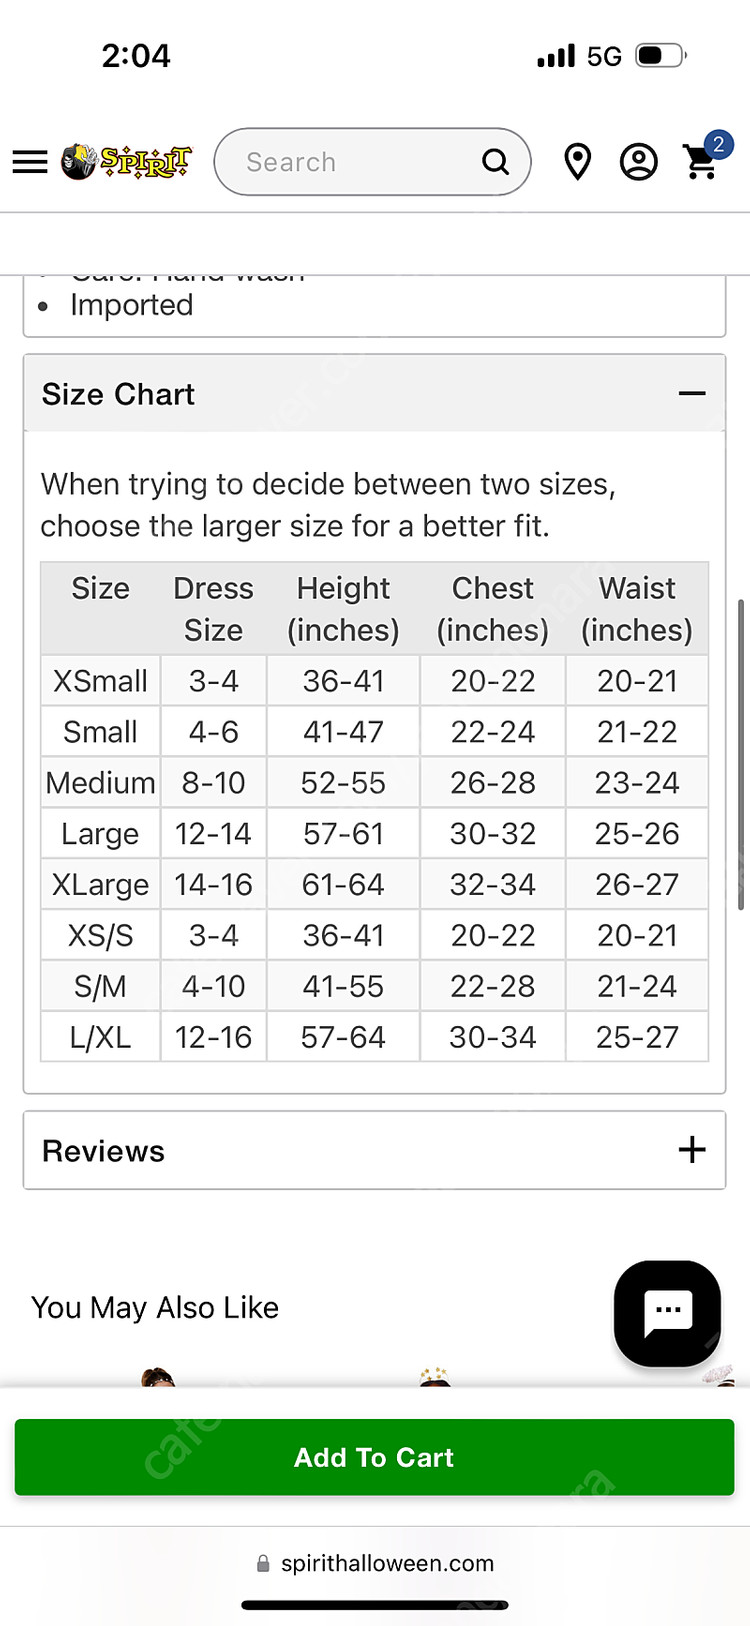Select the L/XL size row
Image resolution: width=750 pixels, height=1626 pixels.
[x=100, y=1037]
